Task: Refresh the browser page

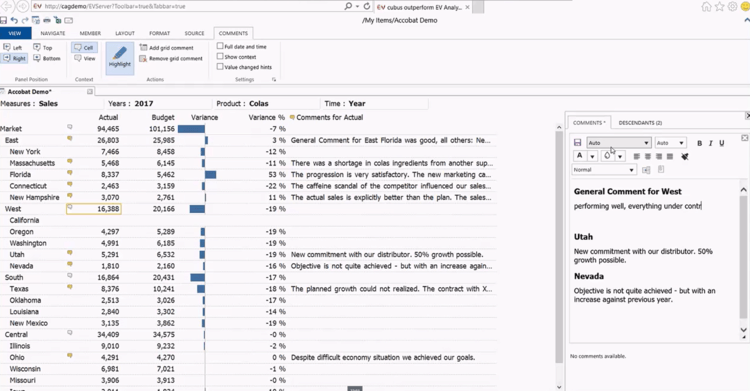Action: (367, 6)
